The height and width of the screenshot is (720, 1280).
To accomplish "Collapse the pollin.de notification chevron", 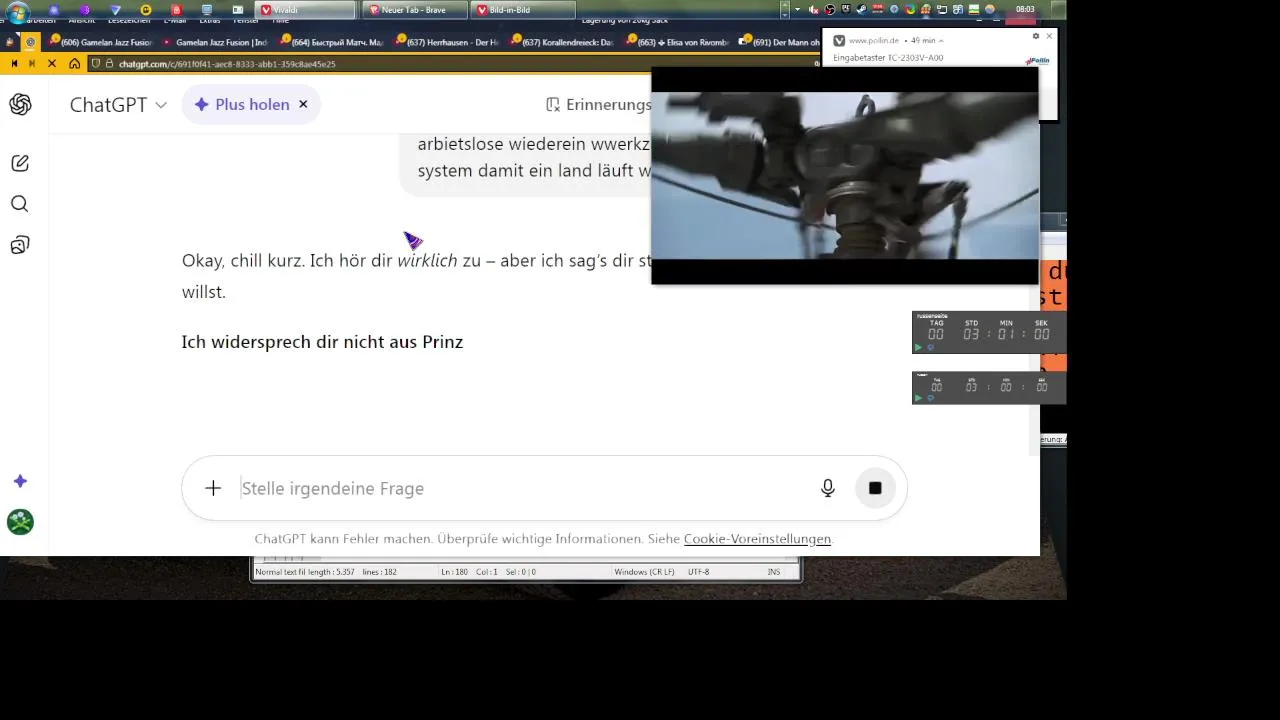I will 941,41.
